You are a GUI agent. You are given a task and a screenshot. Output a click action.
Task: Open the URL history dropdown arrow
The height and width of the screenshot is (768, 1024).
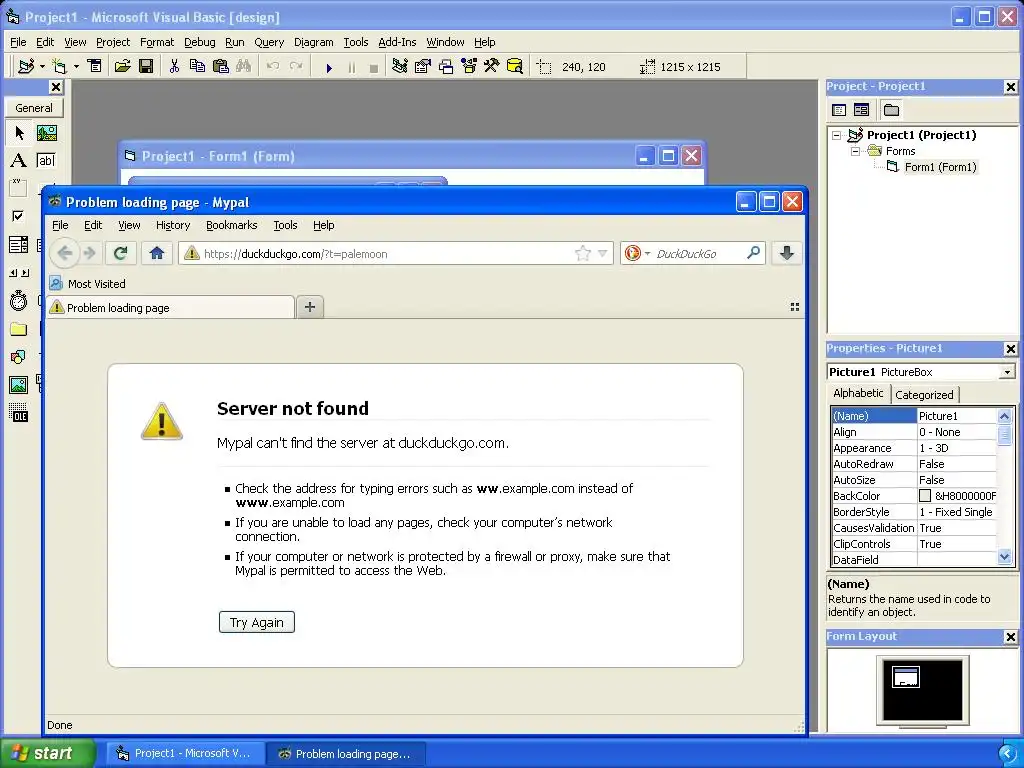coord(602,253)
